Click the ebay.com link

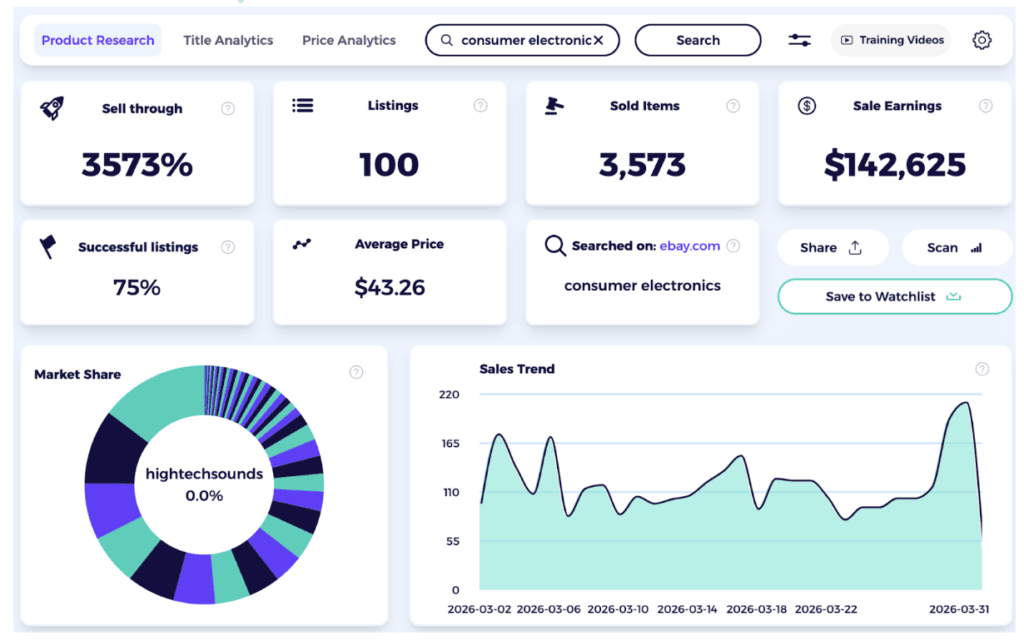click(x=689, y=245)
